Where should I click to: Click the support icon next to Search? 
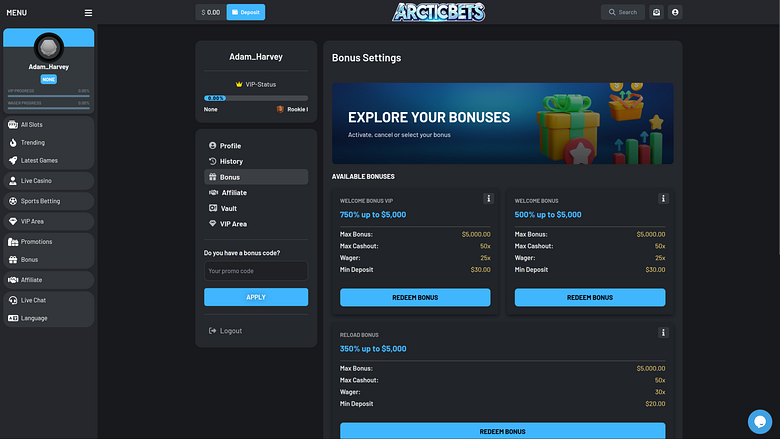point(657,12)
